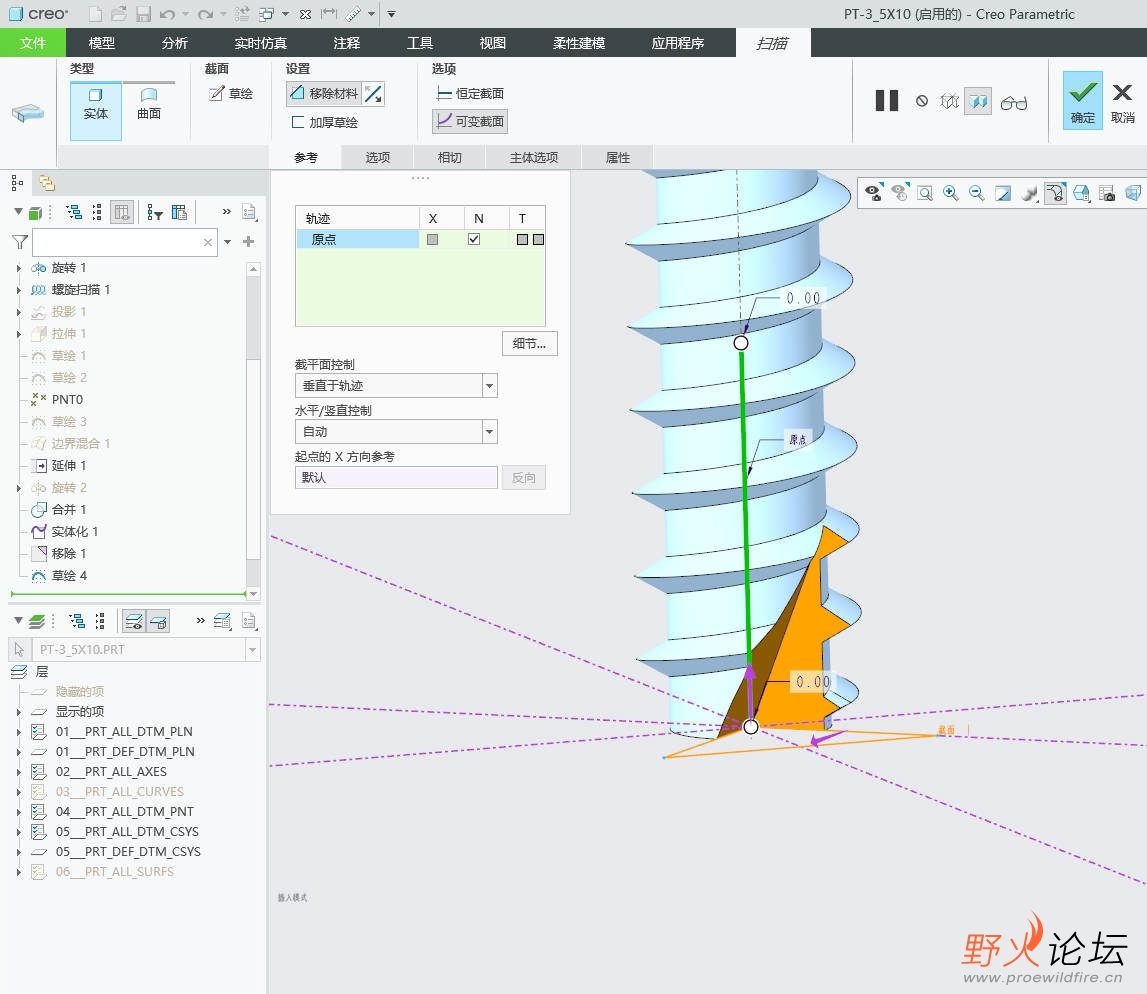
Task: Click the flip material side icon
Action: [x=373, y=94]
